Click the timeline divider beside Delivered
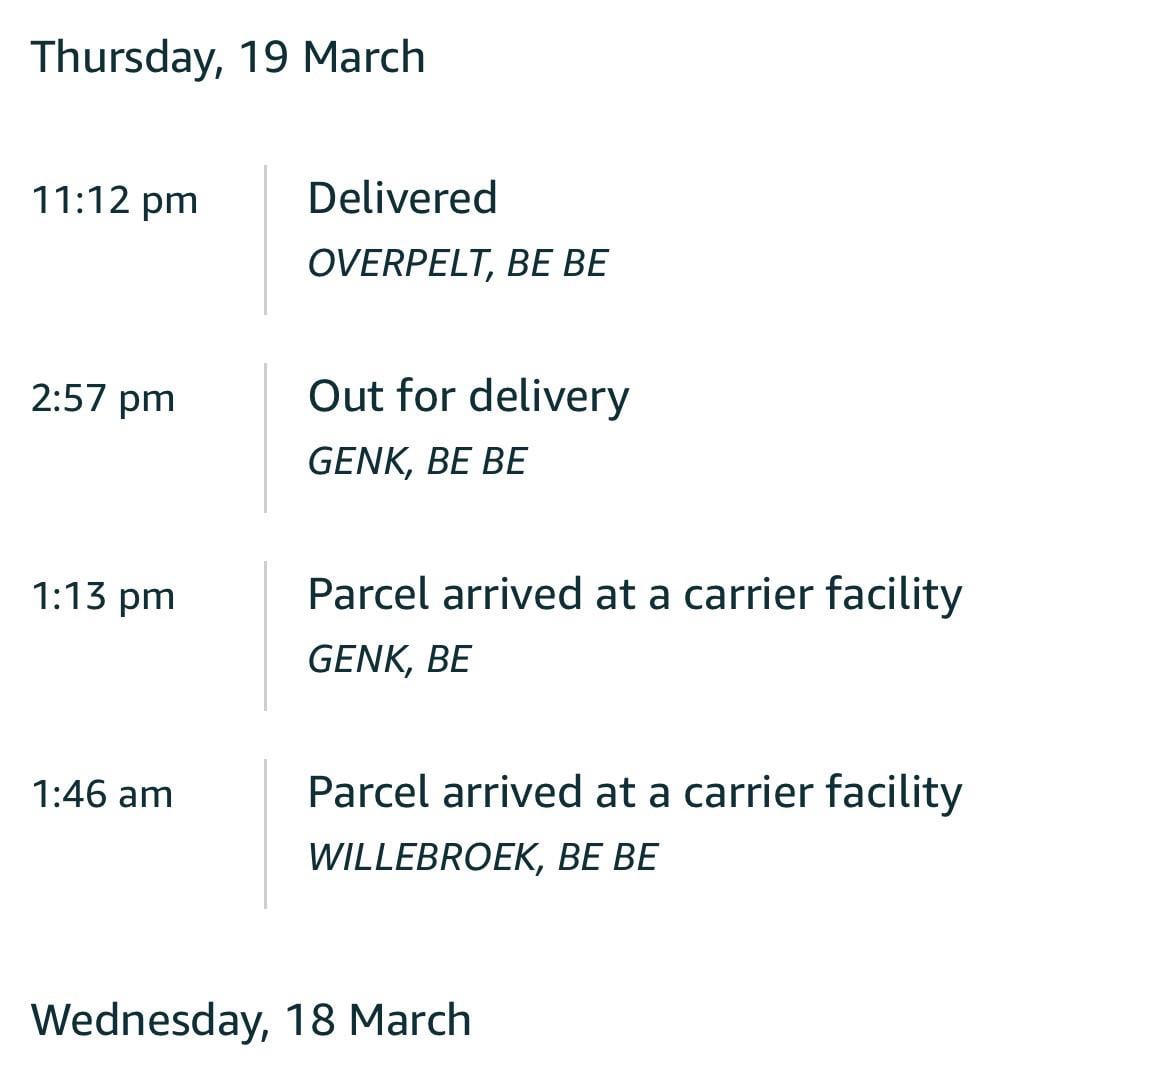 [x=265, y=240]
